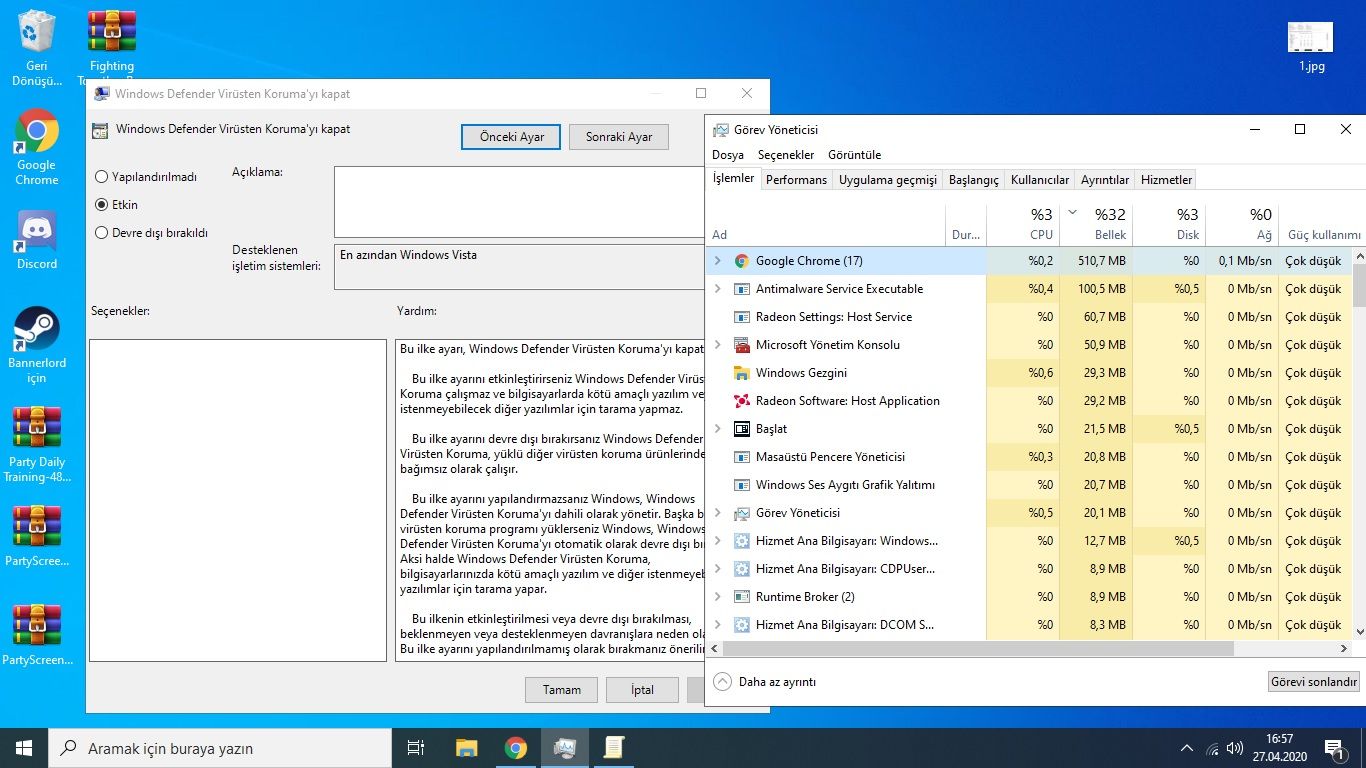The height and width of the screenshot is (768, 1366).
Task: Open the Seçenekler menu in Task Manager
Action: [785, 155]
